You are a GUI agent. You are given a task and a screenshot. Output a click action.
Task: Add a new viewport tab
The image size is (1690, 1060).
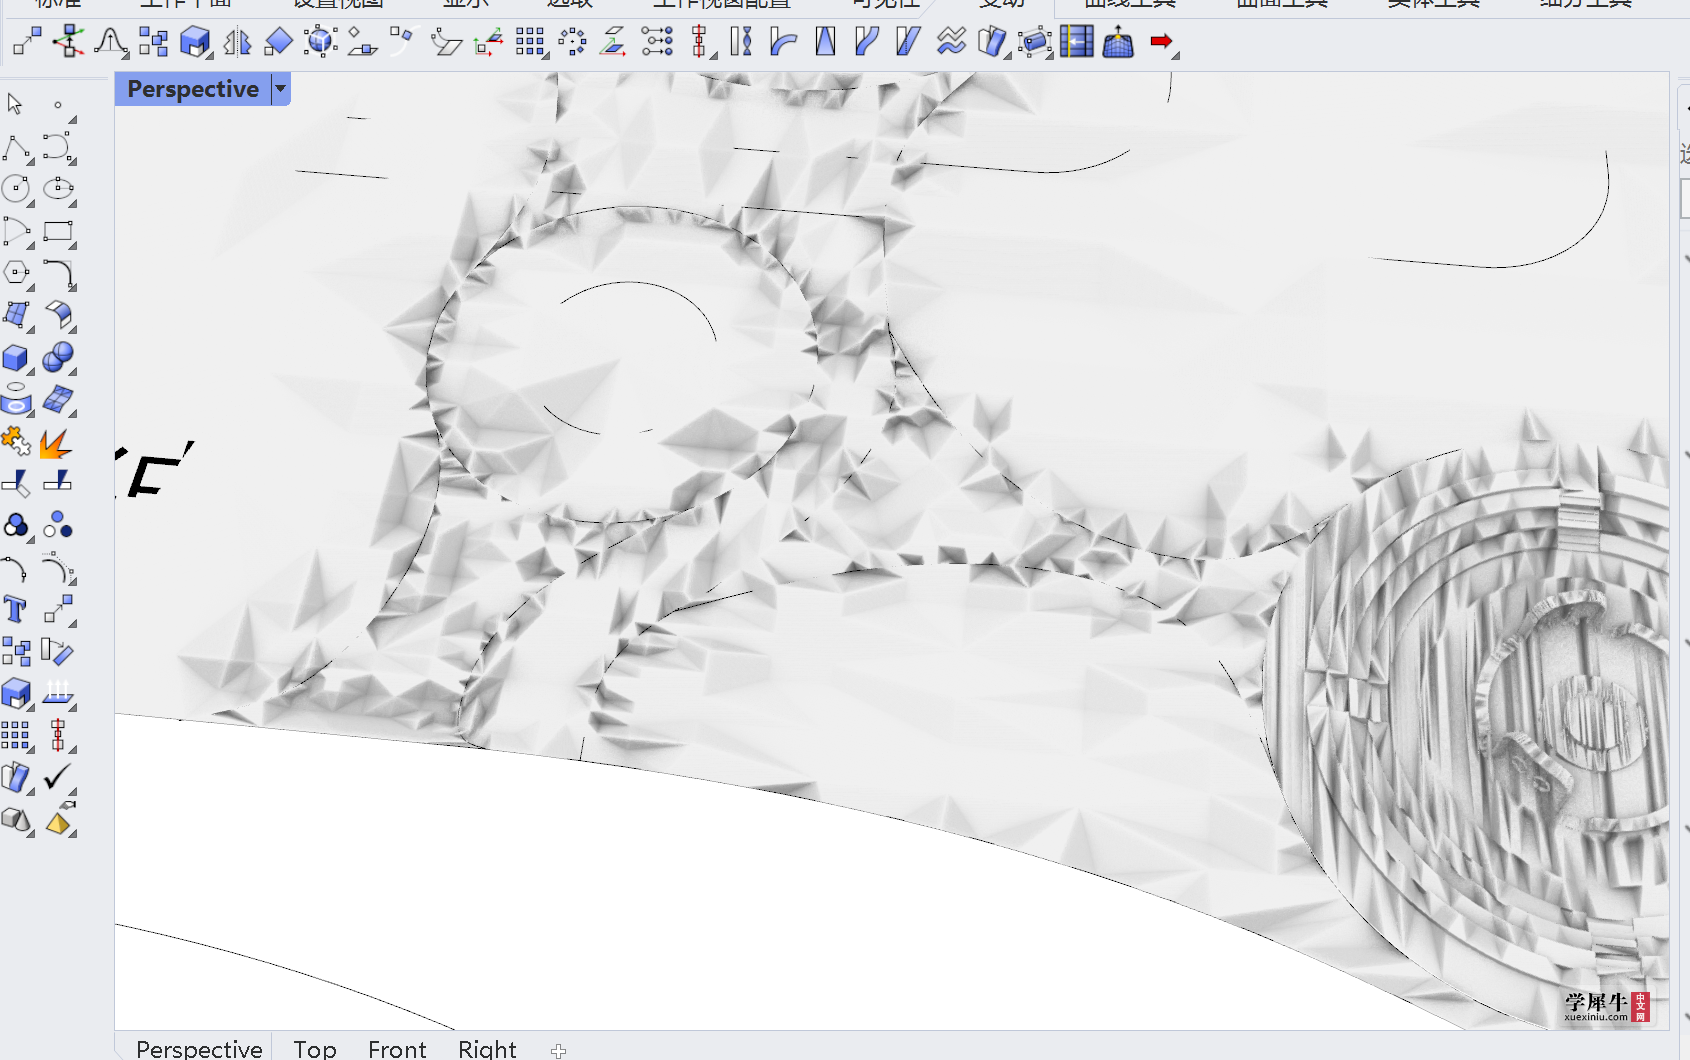tap(559, 1050)
